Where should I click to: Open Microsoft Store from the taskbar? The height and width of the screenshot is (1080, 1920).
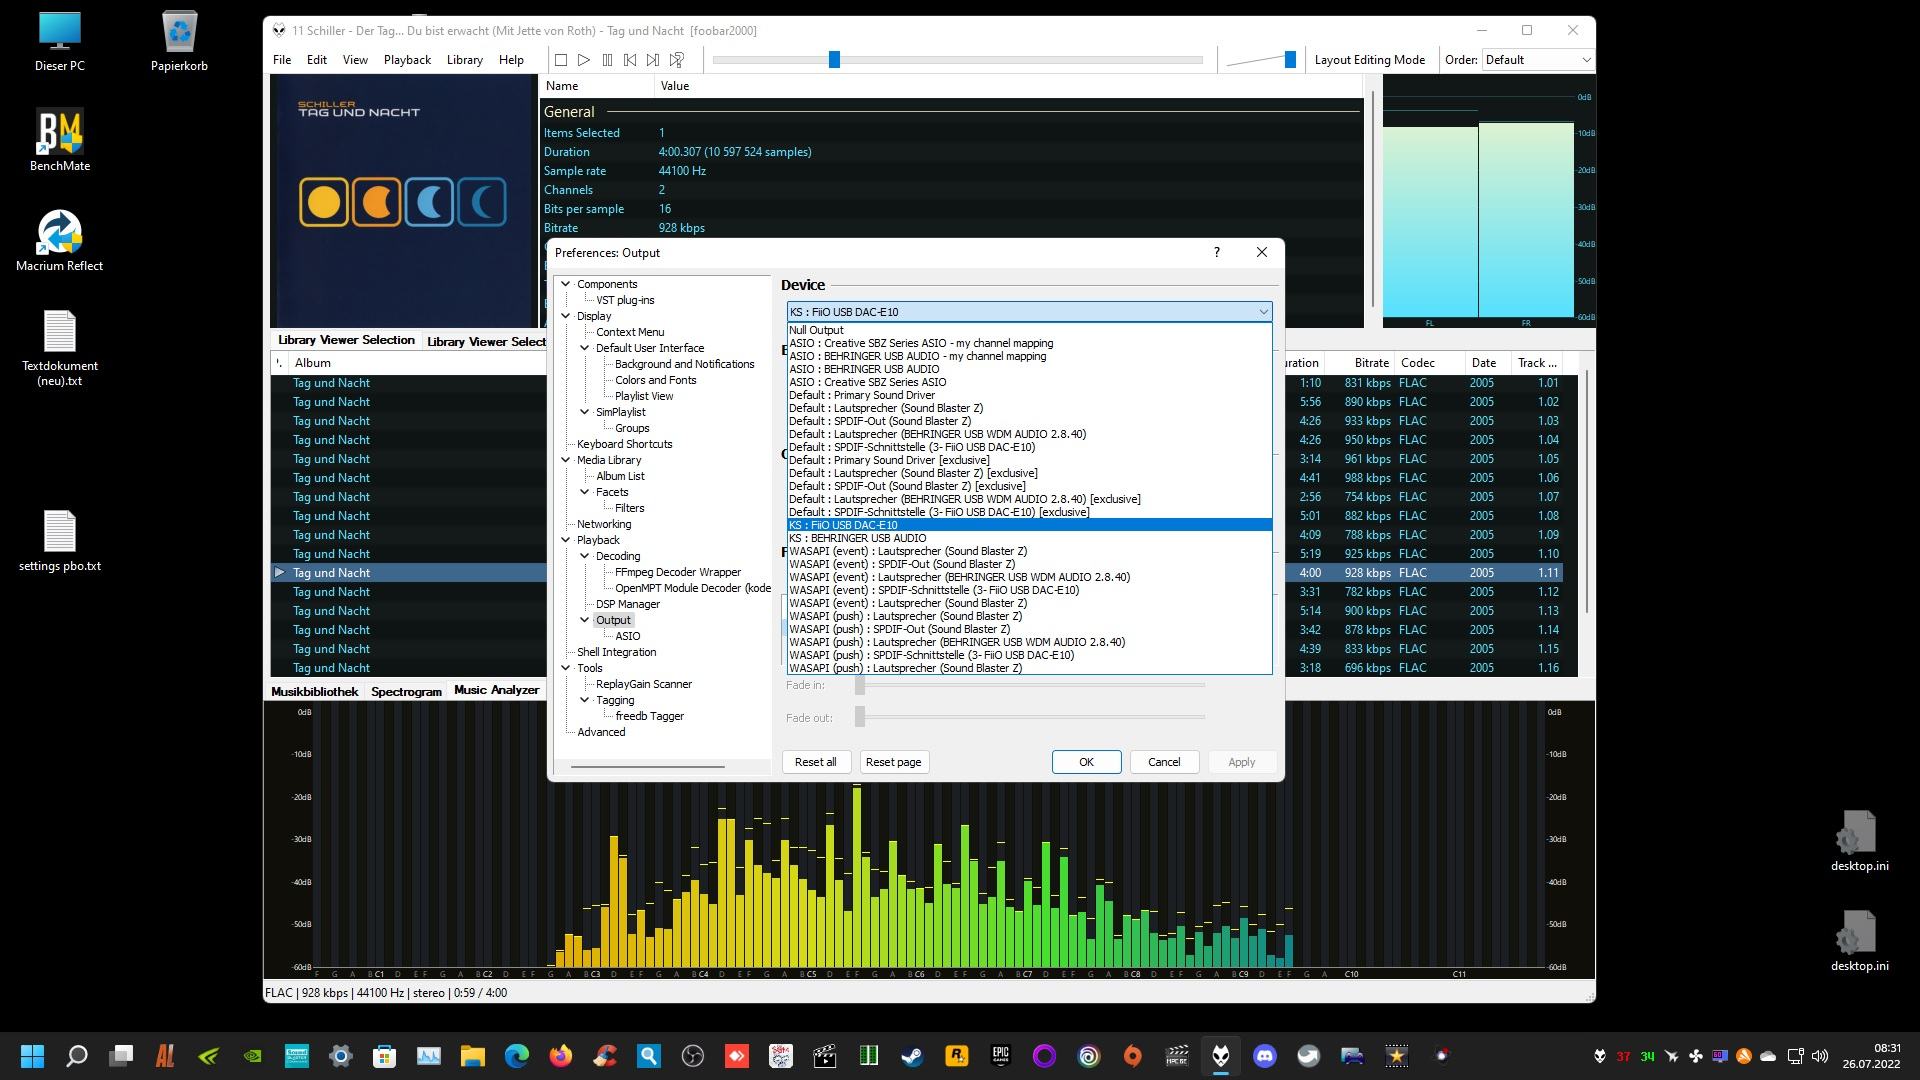[385, 1055]
